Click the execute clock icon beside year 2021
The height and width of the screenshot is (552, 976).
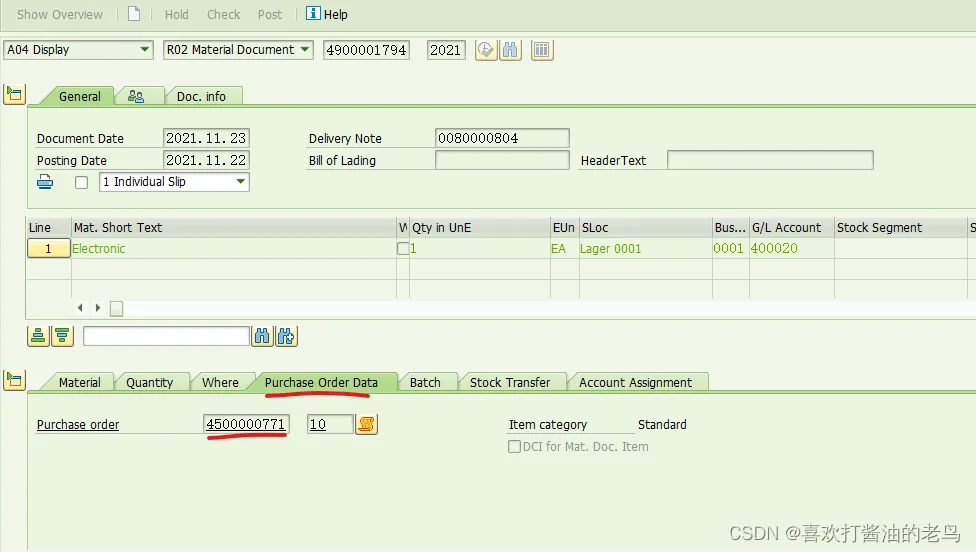(x=486, y=50)
